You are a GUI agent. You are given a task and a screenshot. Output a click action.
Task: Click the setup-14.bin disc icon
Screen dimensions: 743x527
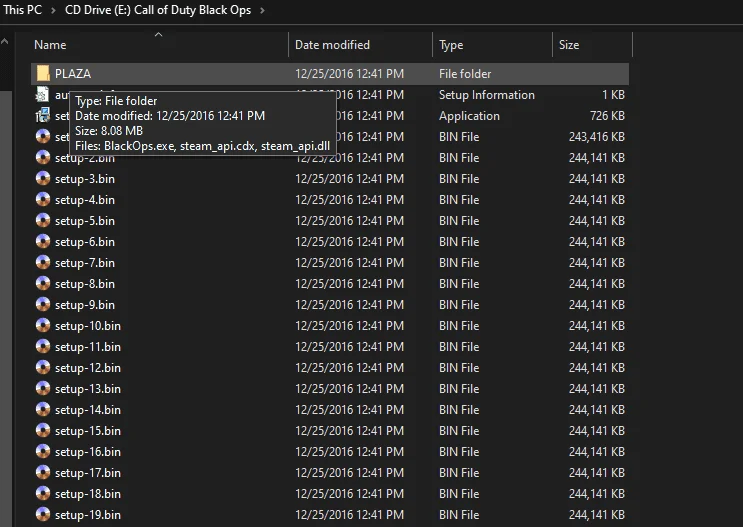[x=43, y=409]
